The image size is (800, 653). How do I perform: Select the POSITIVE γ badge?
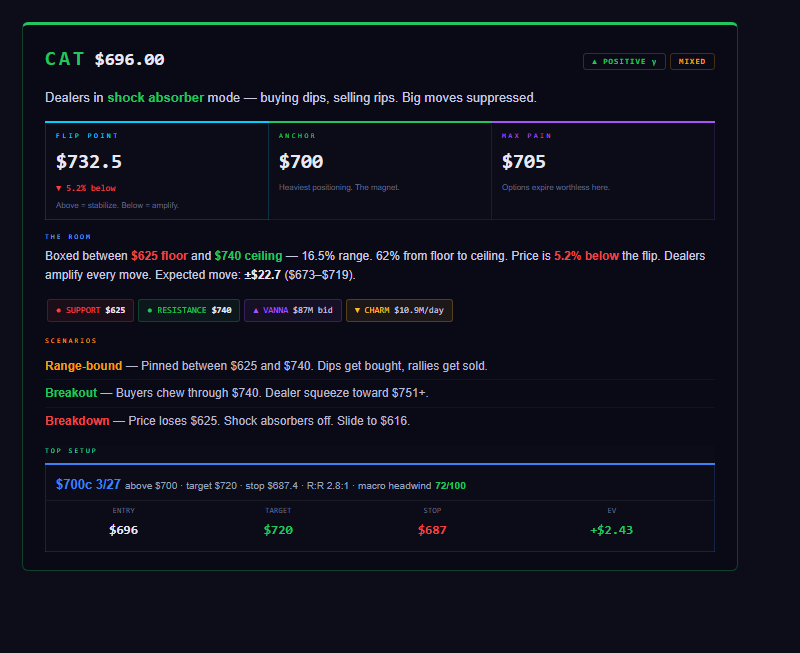pyautogui.click(x=624, y=61)
